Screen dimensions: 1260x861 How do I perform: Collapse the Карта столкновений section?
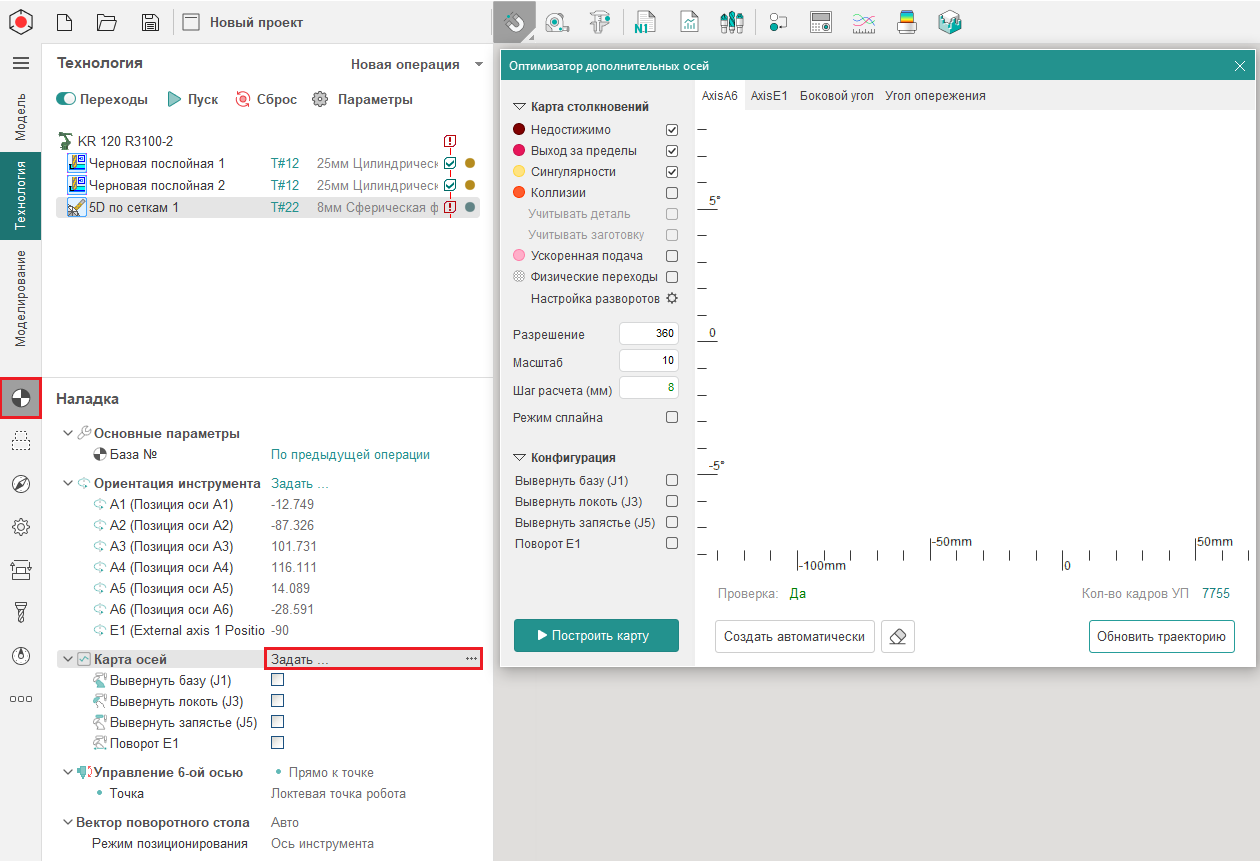pyautogui.click(x=519, y=106)
